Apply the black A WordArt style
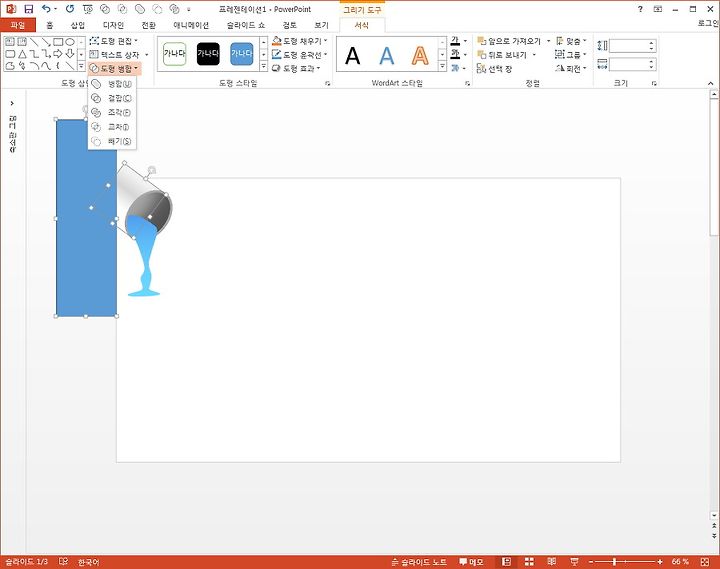Image resolution: width=720 pixels, height=569 pixels. pyautogui.click(x=353, y=56)
